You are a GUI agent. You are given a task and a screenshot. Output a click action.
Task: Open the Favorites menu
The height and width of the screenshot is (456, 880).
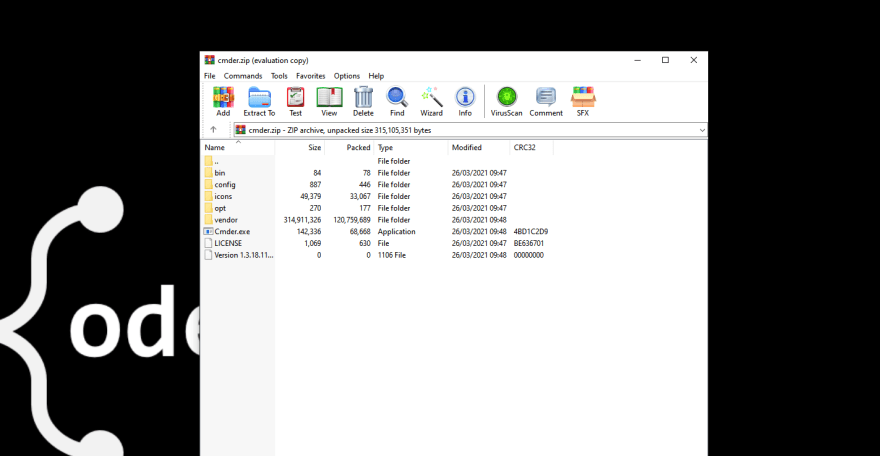point(310,76)
